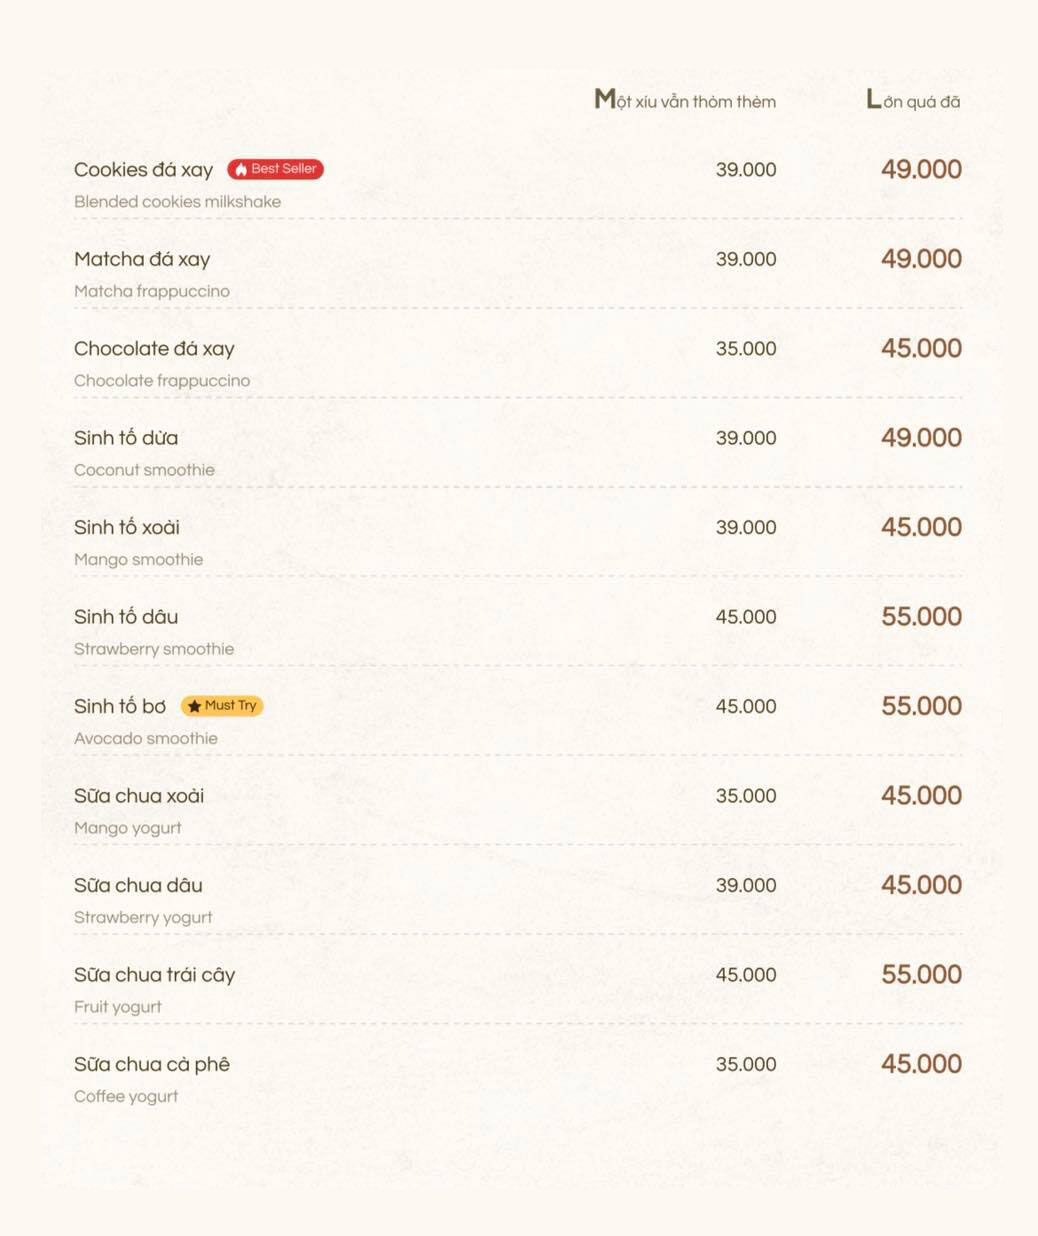Open the Sữa chua dâu item
The height and width of the screenshot is (1236, 1038).
tap(138, 885)
